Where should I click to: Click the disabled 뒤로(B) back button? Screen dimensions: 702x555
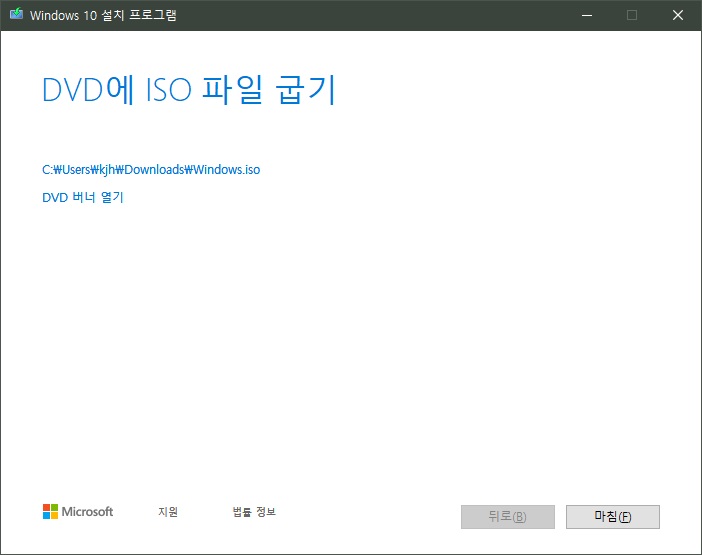pyautogui.click(x=508, y=517)
